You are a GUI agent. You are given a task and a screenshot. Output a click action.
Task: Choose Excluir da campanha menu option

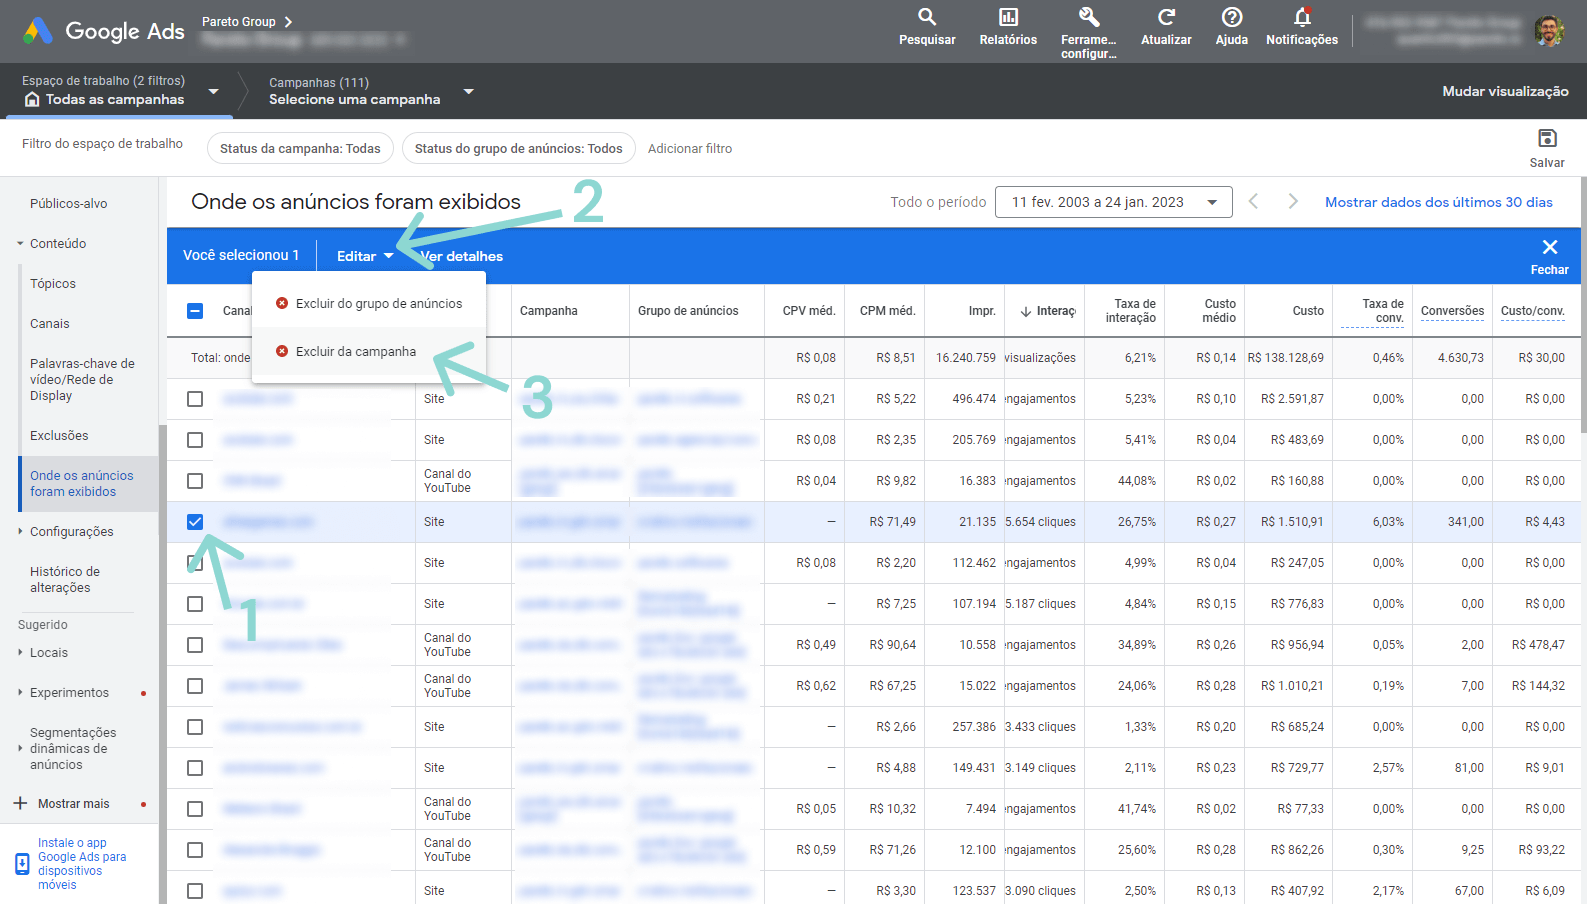(x=355, y=352)
